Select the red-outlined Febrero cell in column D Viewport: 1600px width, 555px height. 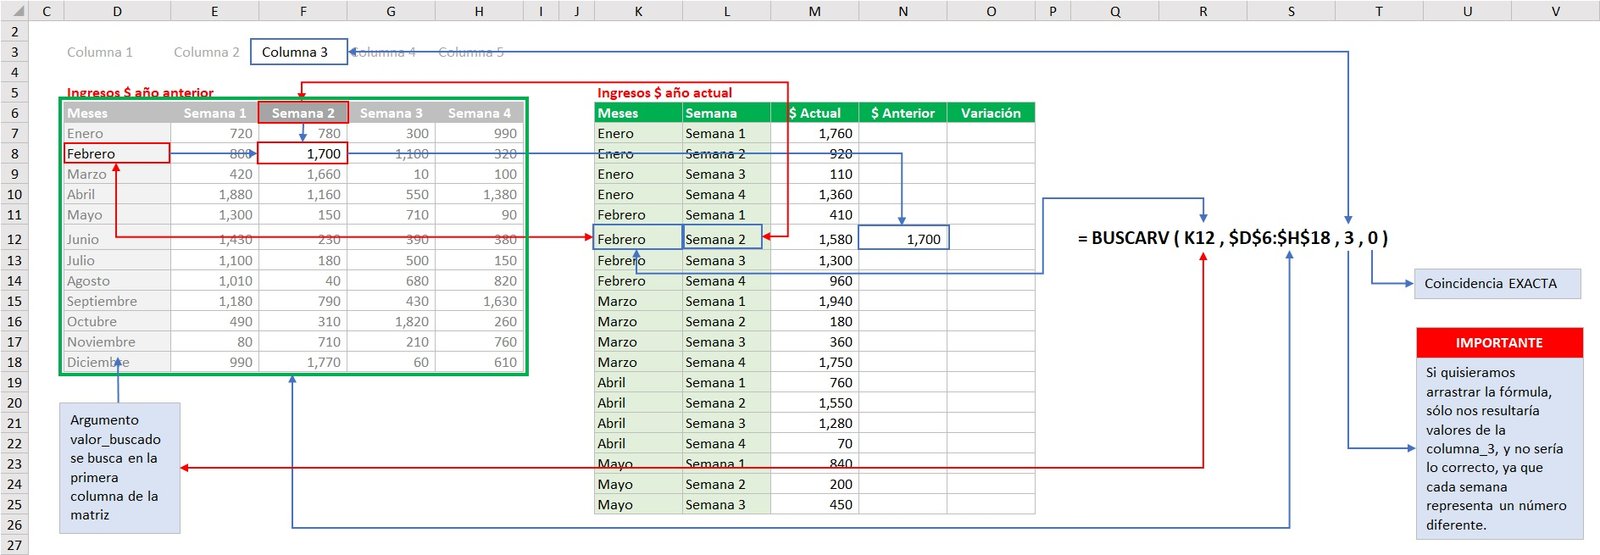pyautogui.click(x=116, y=153)
